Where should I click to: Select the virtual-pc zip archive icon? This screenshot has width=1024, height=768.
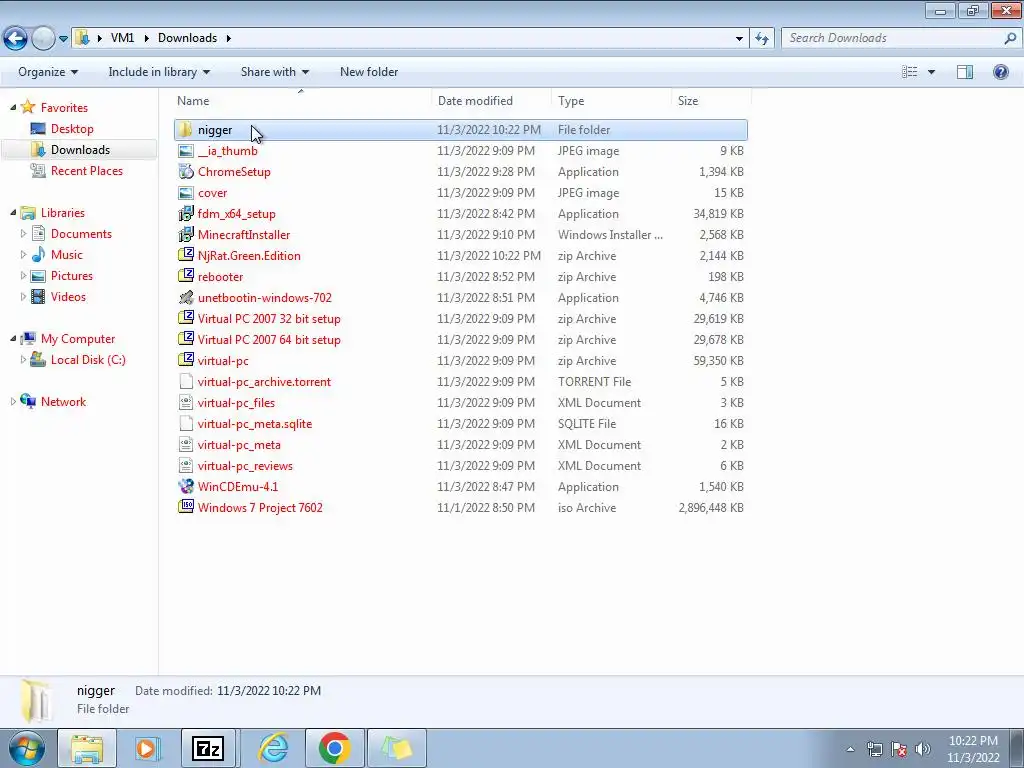(186, 360)
